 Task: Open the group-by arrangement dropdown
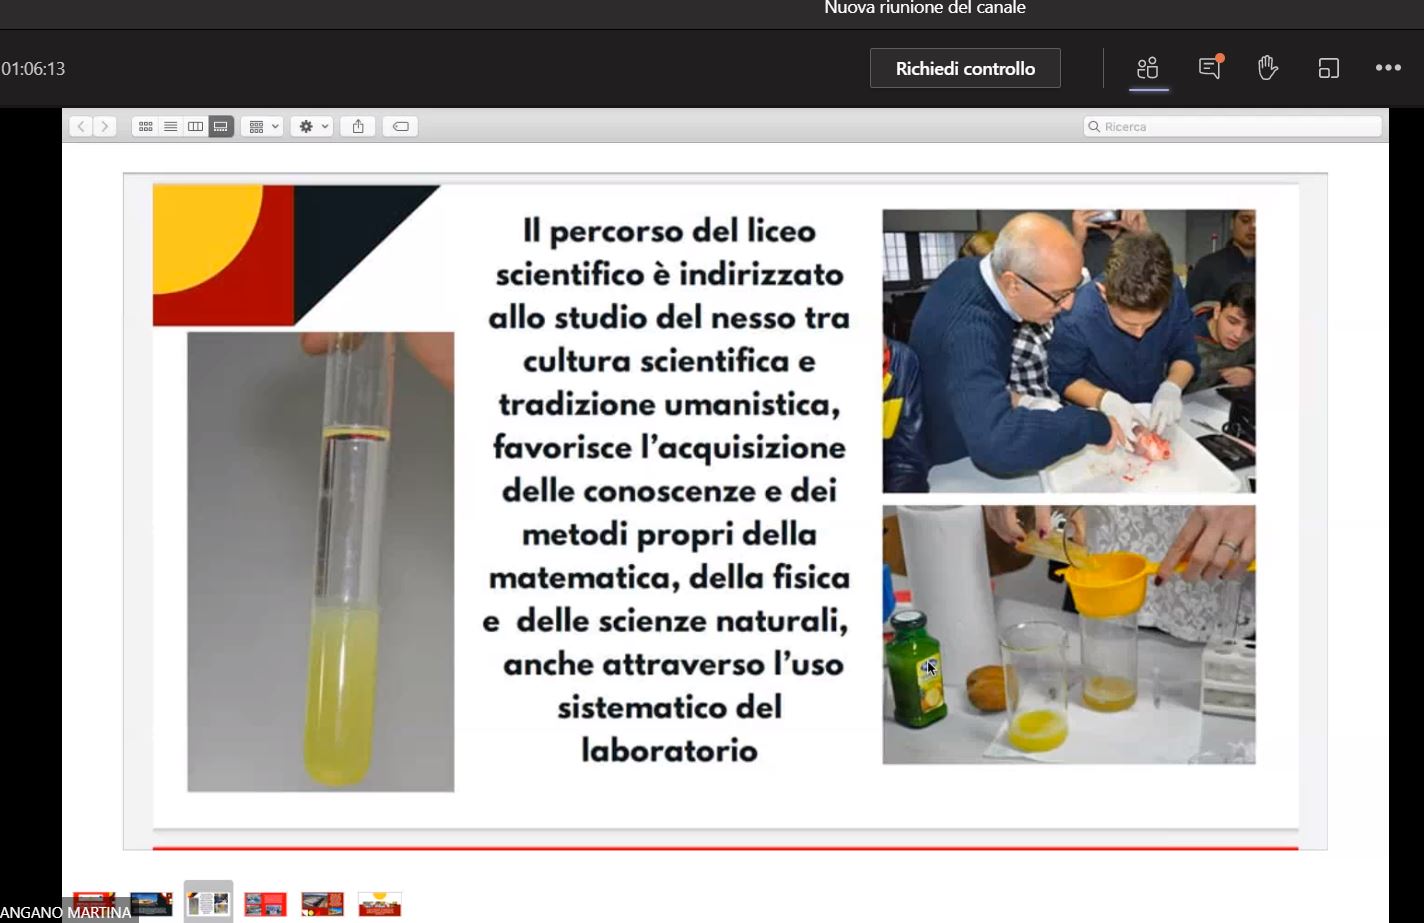click(264, 126)
